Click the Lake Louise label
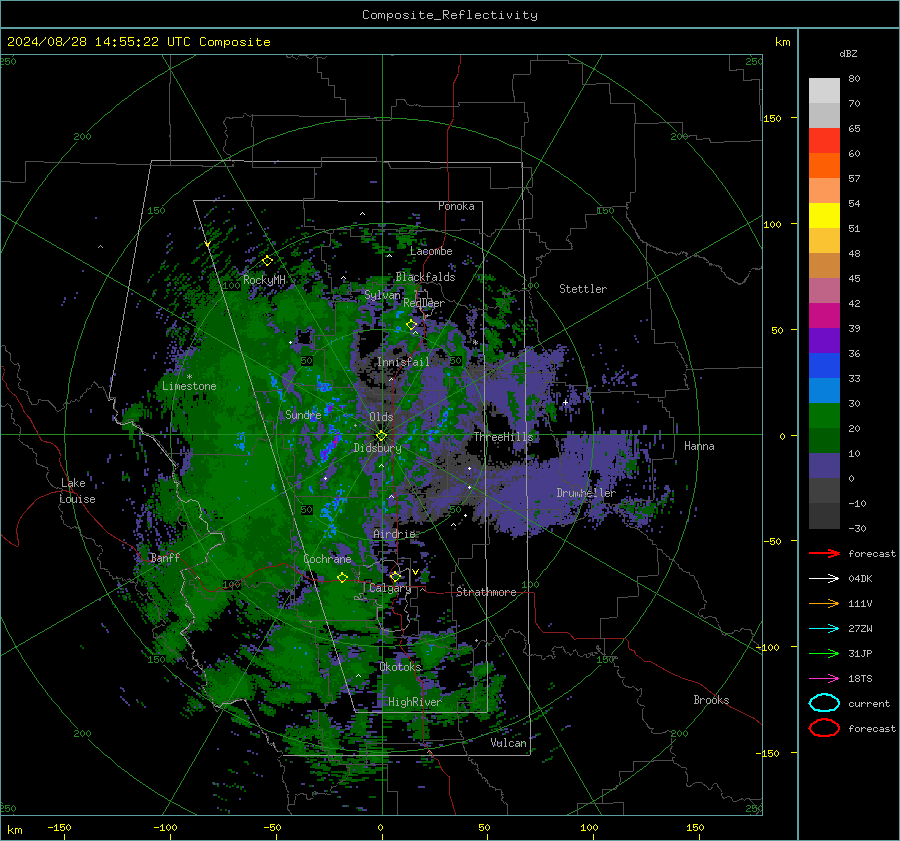 click(77, 491)
